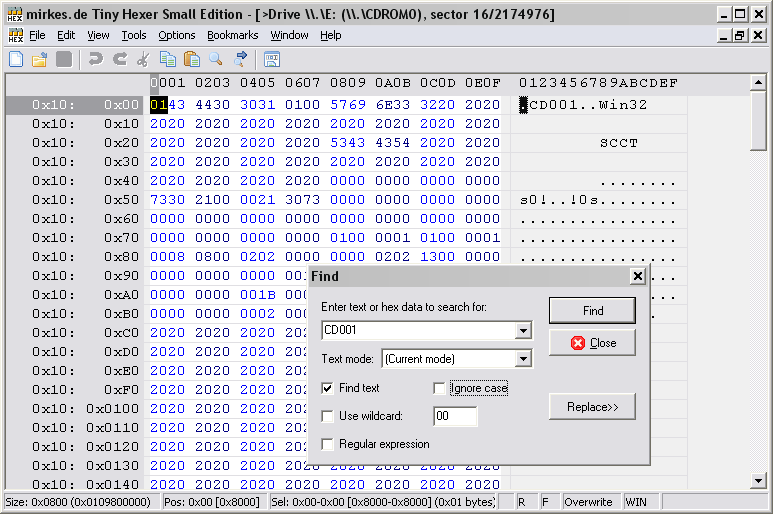The height and width of the screenshot is (514, 773).
Task: Click the last toolbar icon after the separator
Action: 272,60
